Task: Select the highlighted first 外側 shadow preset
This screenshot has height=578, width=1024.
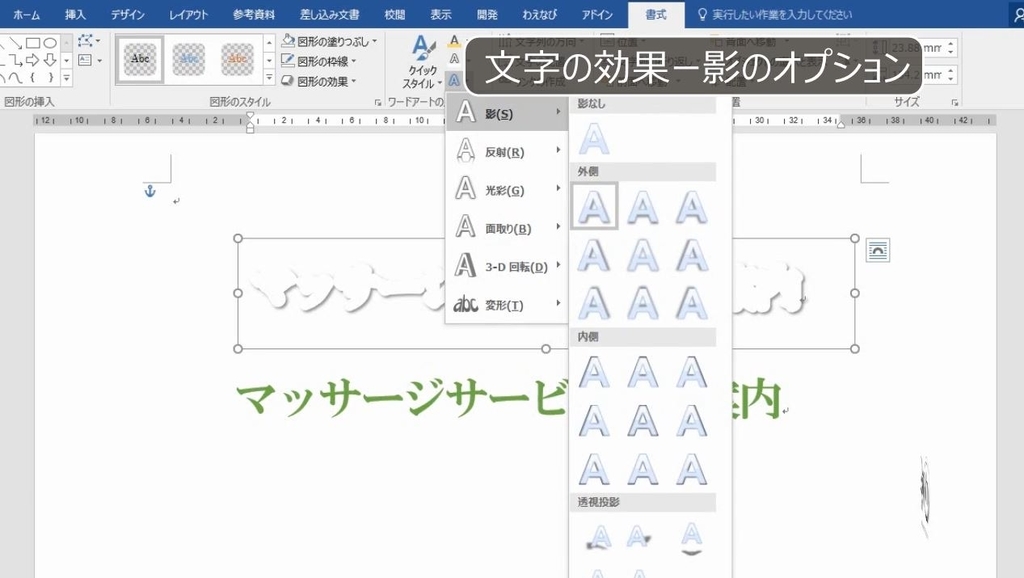Action: tap(594, 206)
